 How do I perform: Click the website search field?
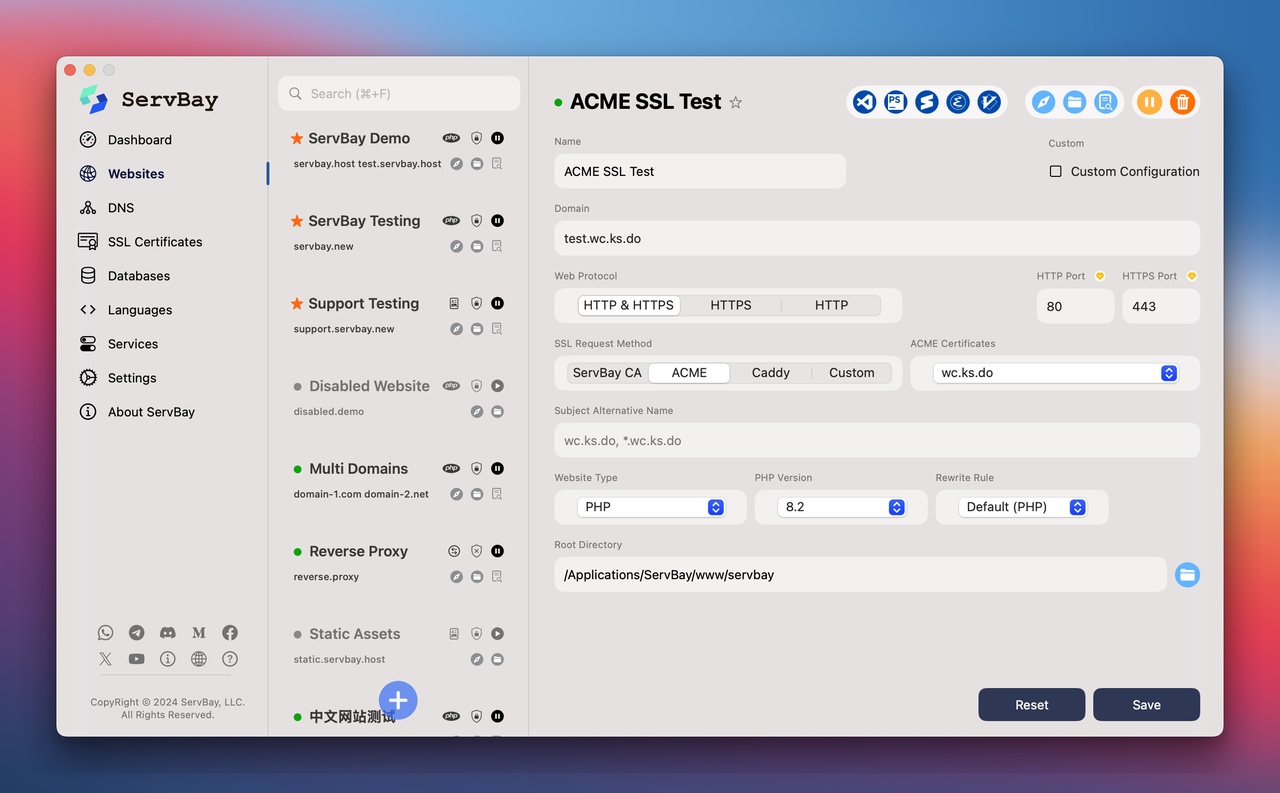399,94
